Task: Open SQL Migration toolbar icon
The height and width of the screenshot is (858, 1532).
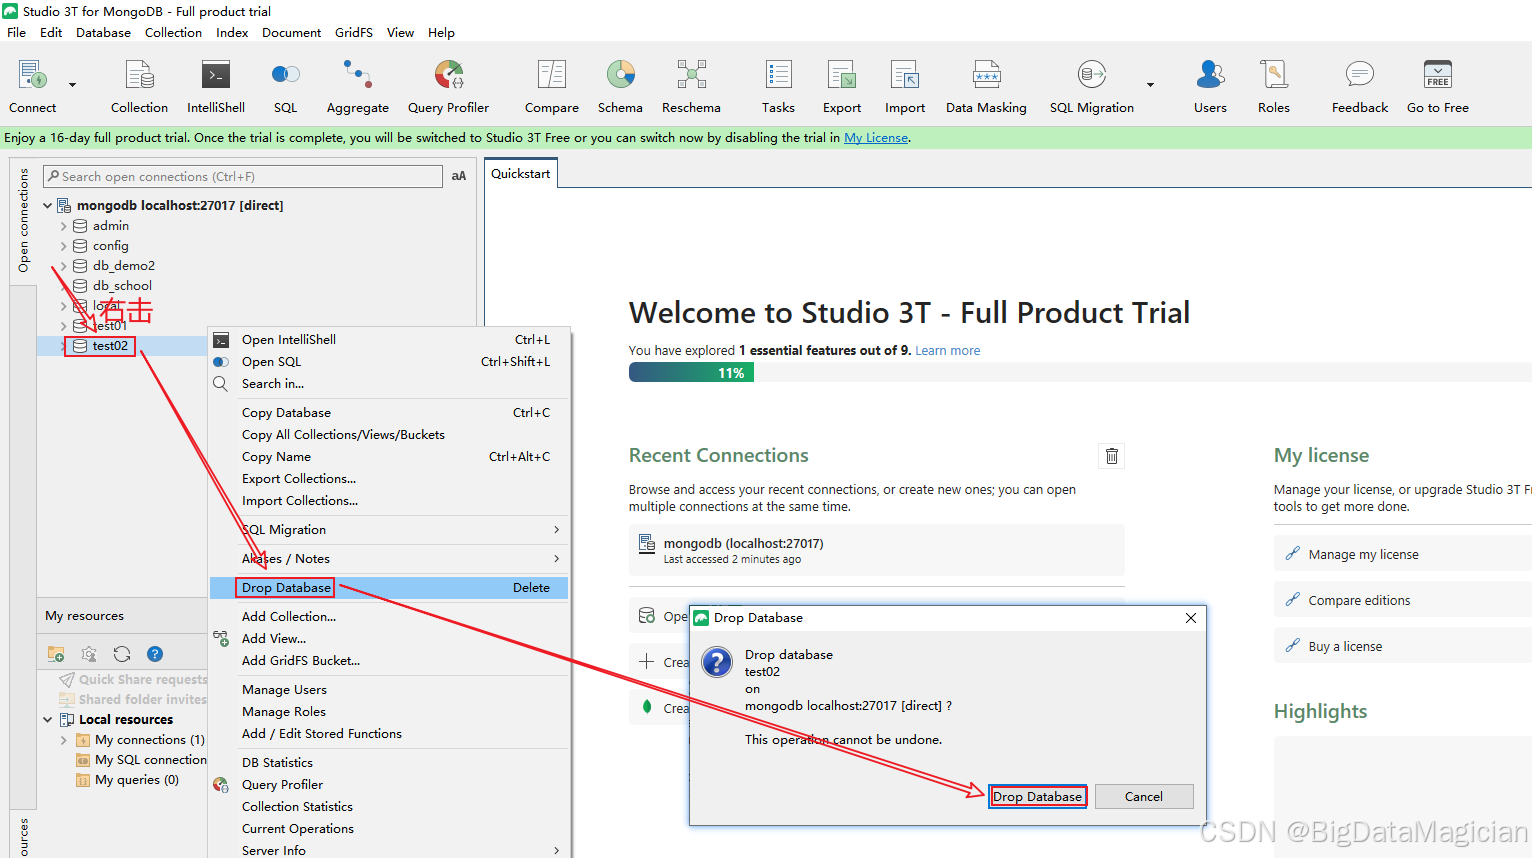Action: [x=1091, y=75]
